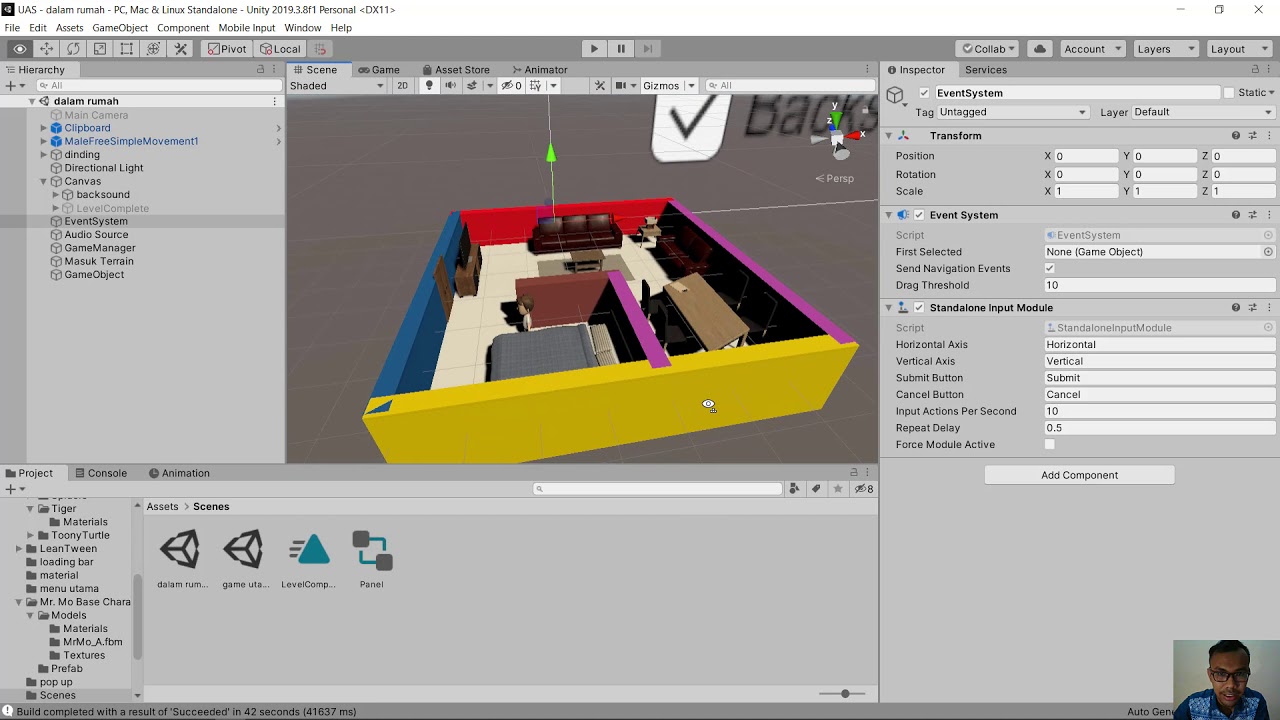1280x720 pixels.
Task: Select GameManager in Hierarchy
Action: click(100, 248)
